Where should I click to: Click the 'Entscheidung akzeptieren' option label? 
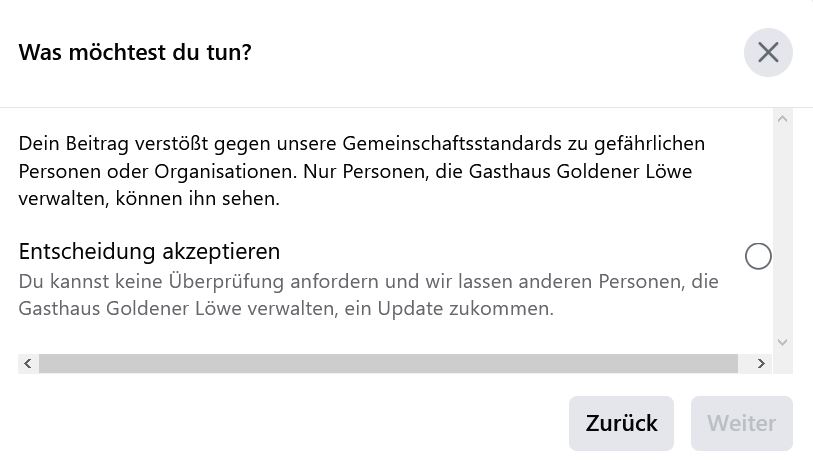tap(149, 251)
